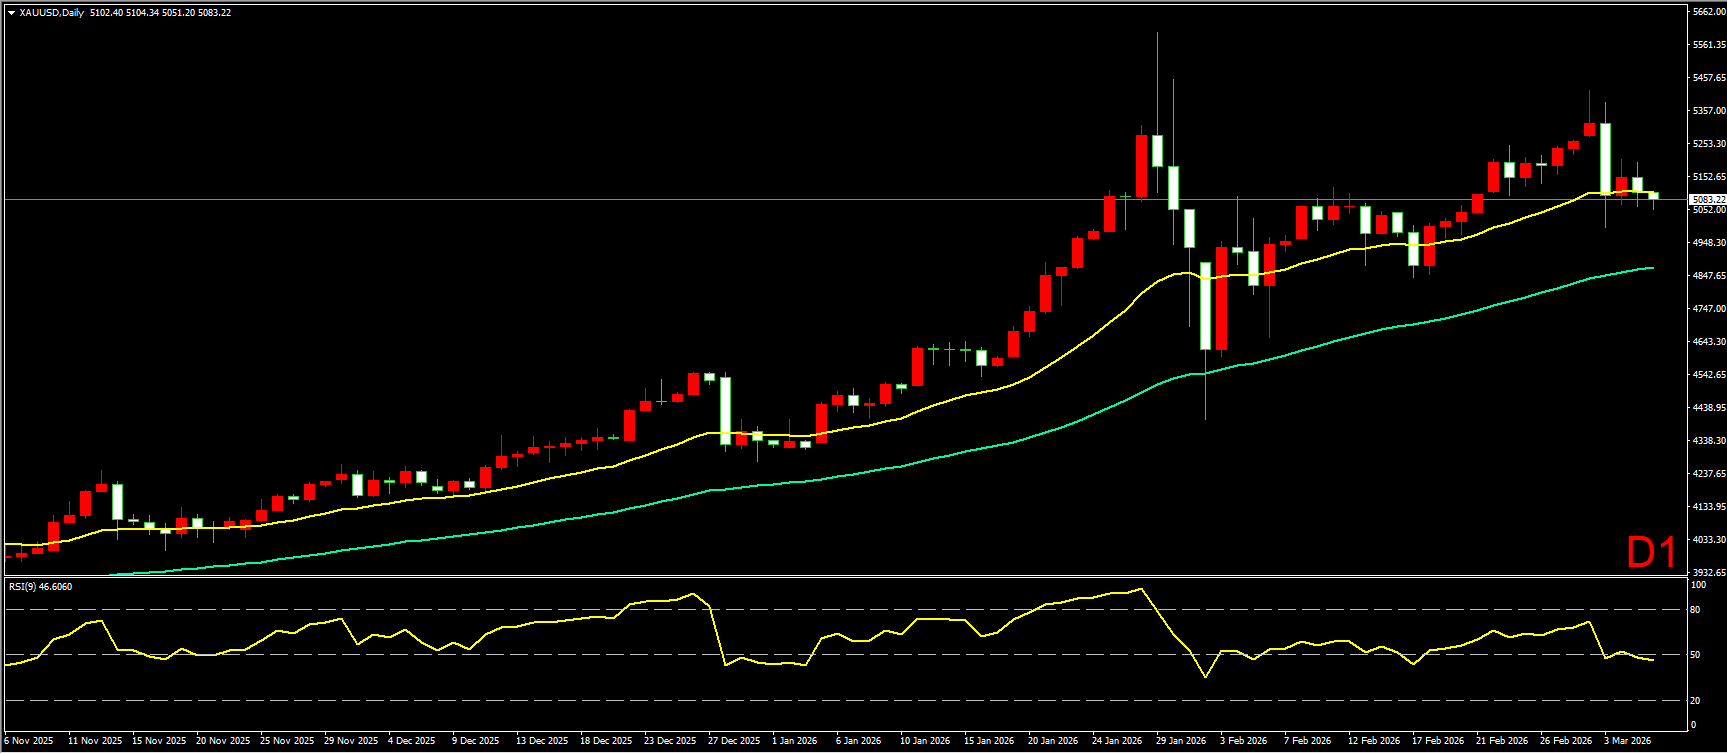1727x754 pixels.
Task: Click RSI scale value 20
Action: coord(1695,700)
